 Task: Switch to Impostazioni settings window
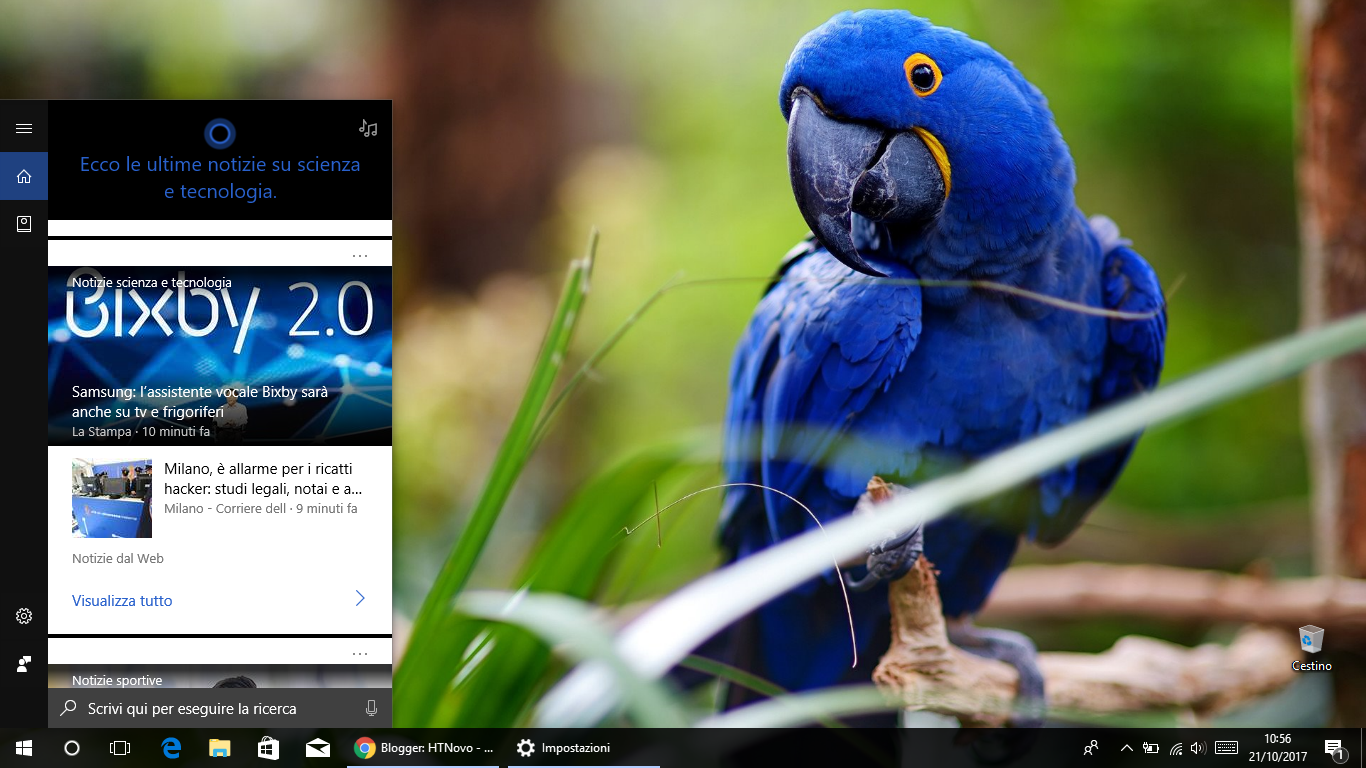[x=584, y=748]
